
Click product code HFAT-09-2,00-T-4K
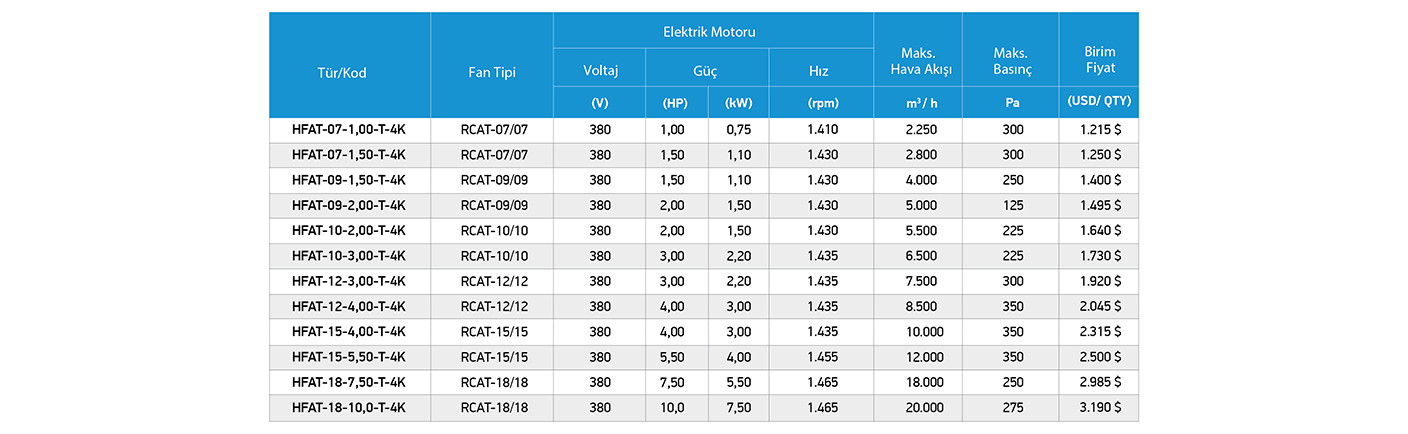point(349,206)
